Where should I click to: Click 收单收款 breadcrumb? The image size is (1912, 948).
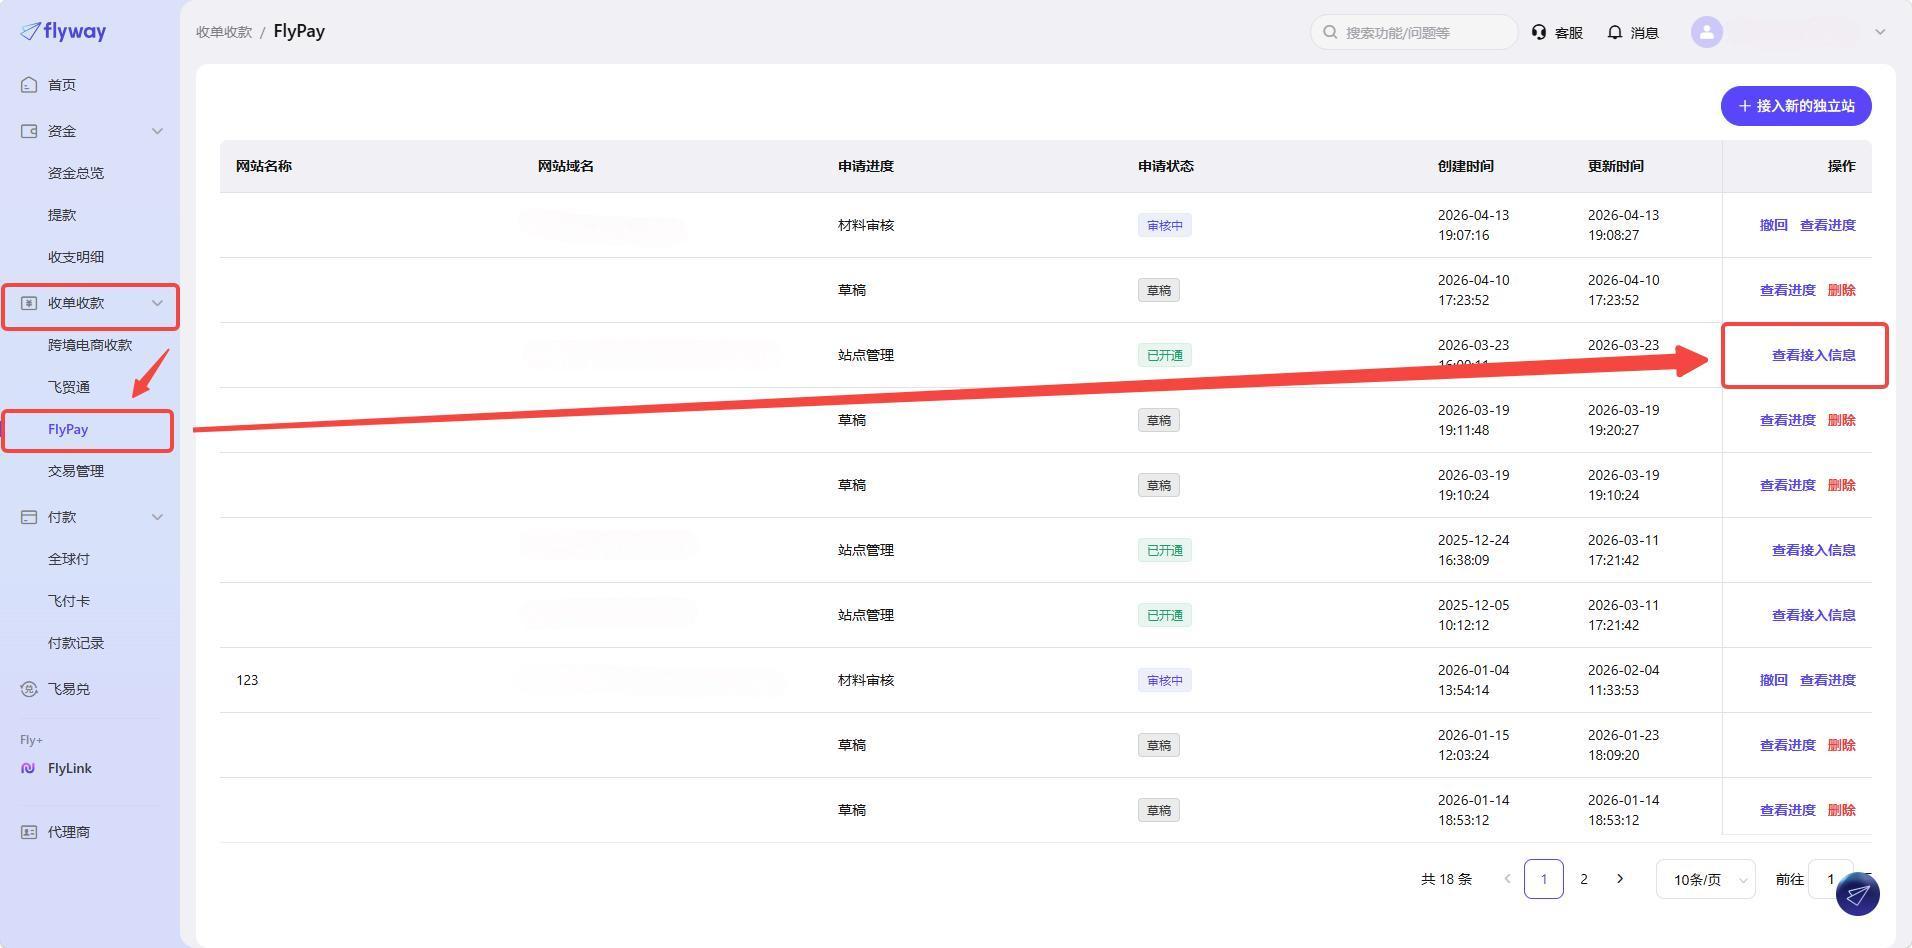pyautogui.click(x=224, y=32)
